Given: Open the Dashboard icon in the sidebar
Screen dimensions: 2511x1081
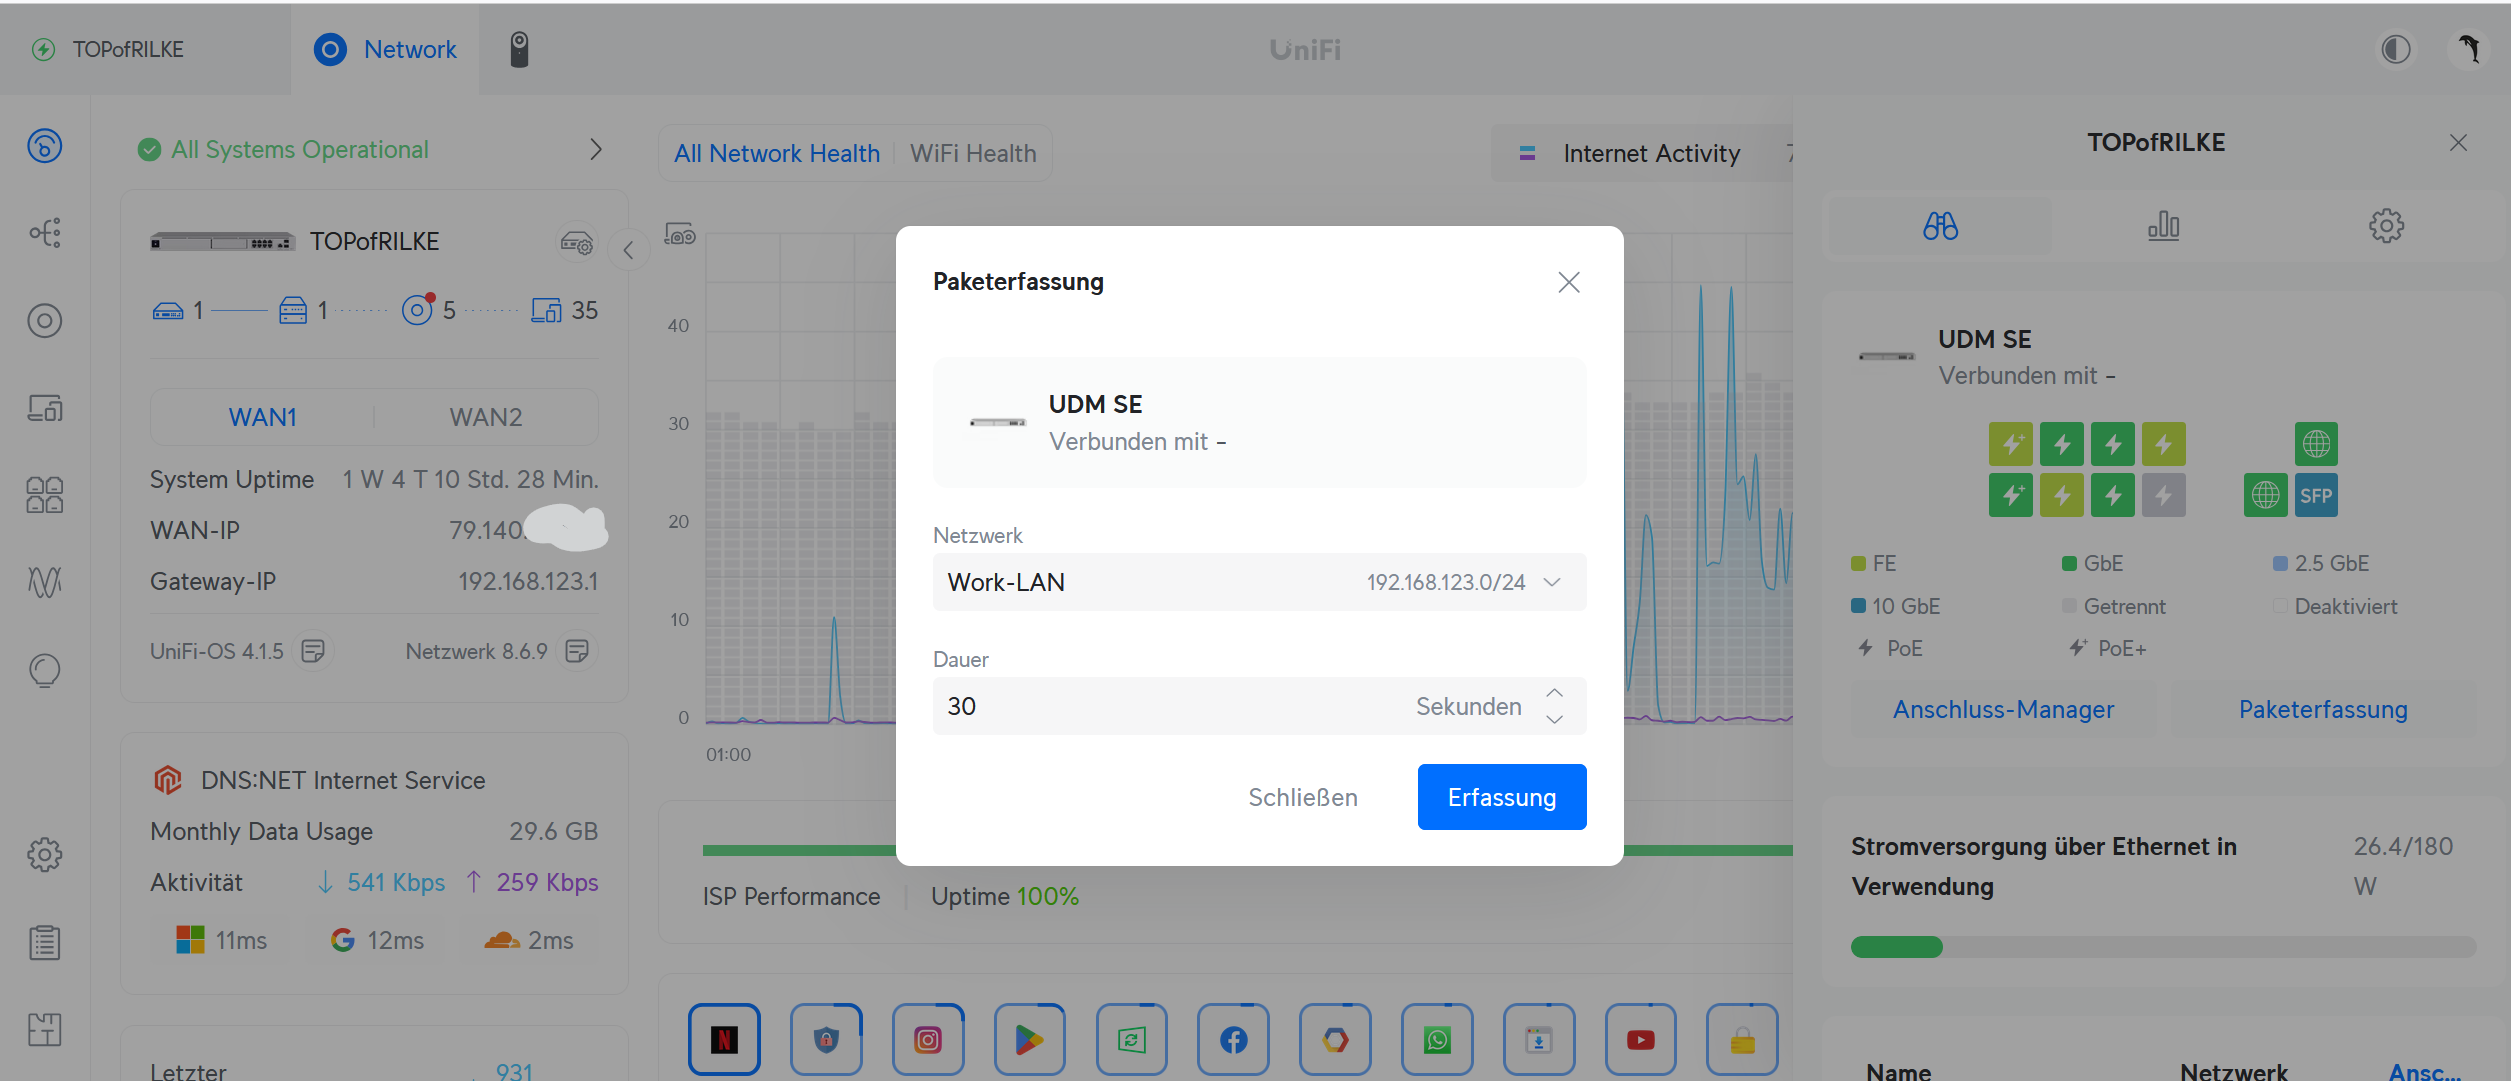Looking at the screenshot, I should [x=45, y=146].
